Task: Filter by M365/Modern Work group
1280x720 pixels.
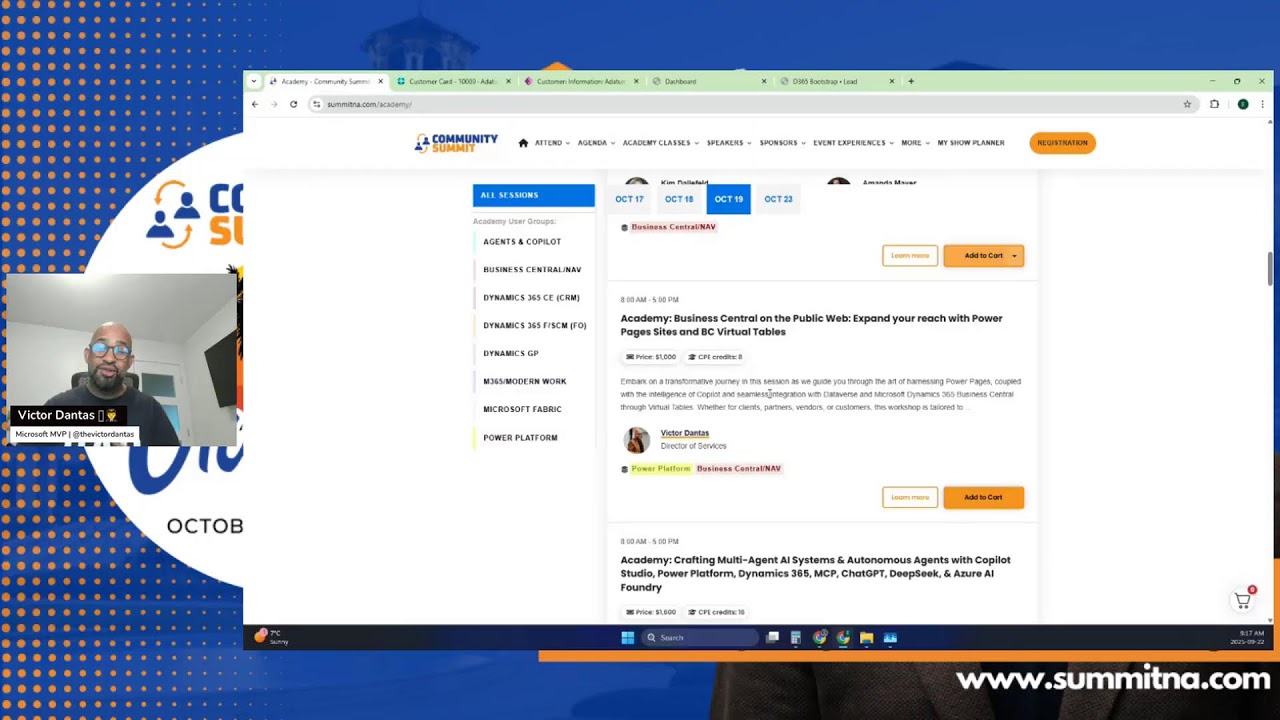Action: click(x=525, y=382)
